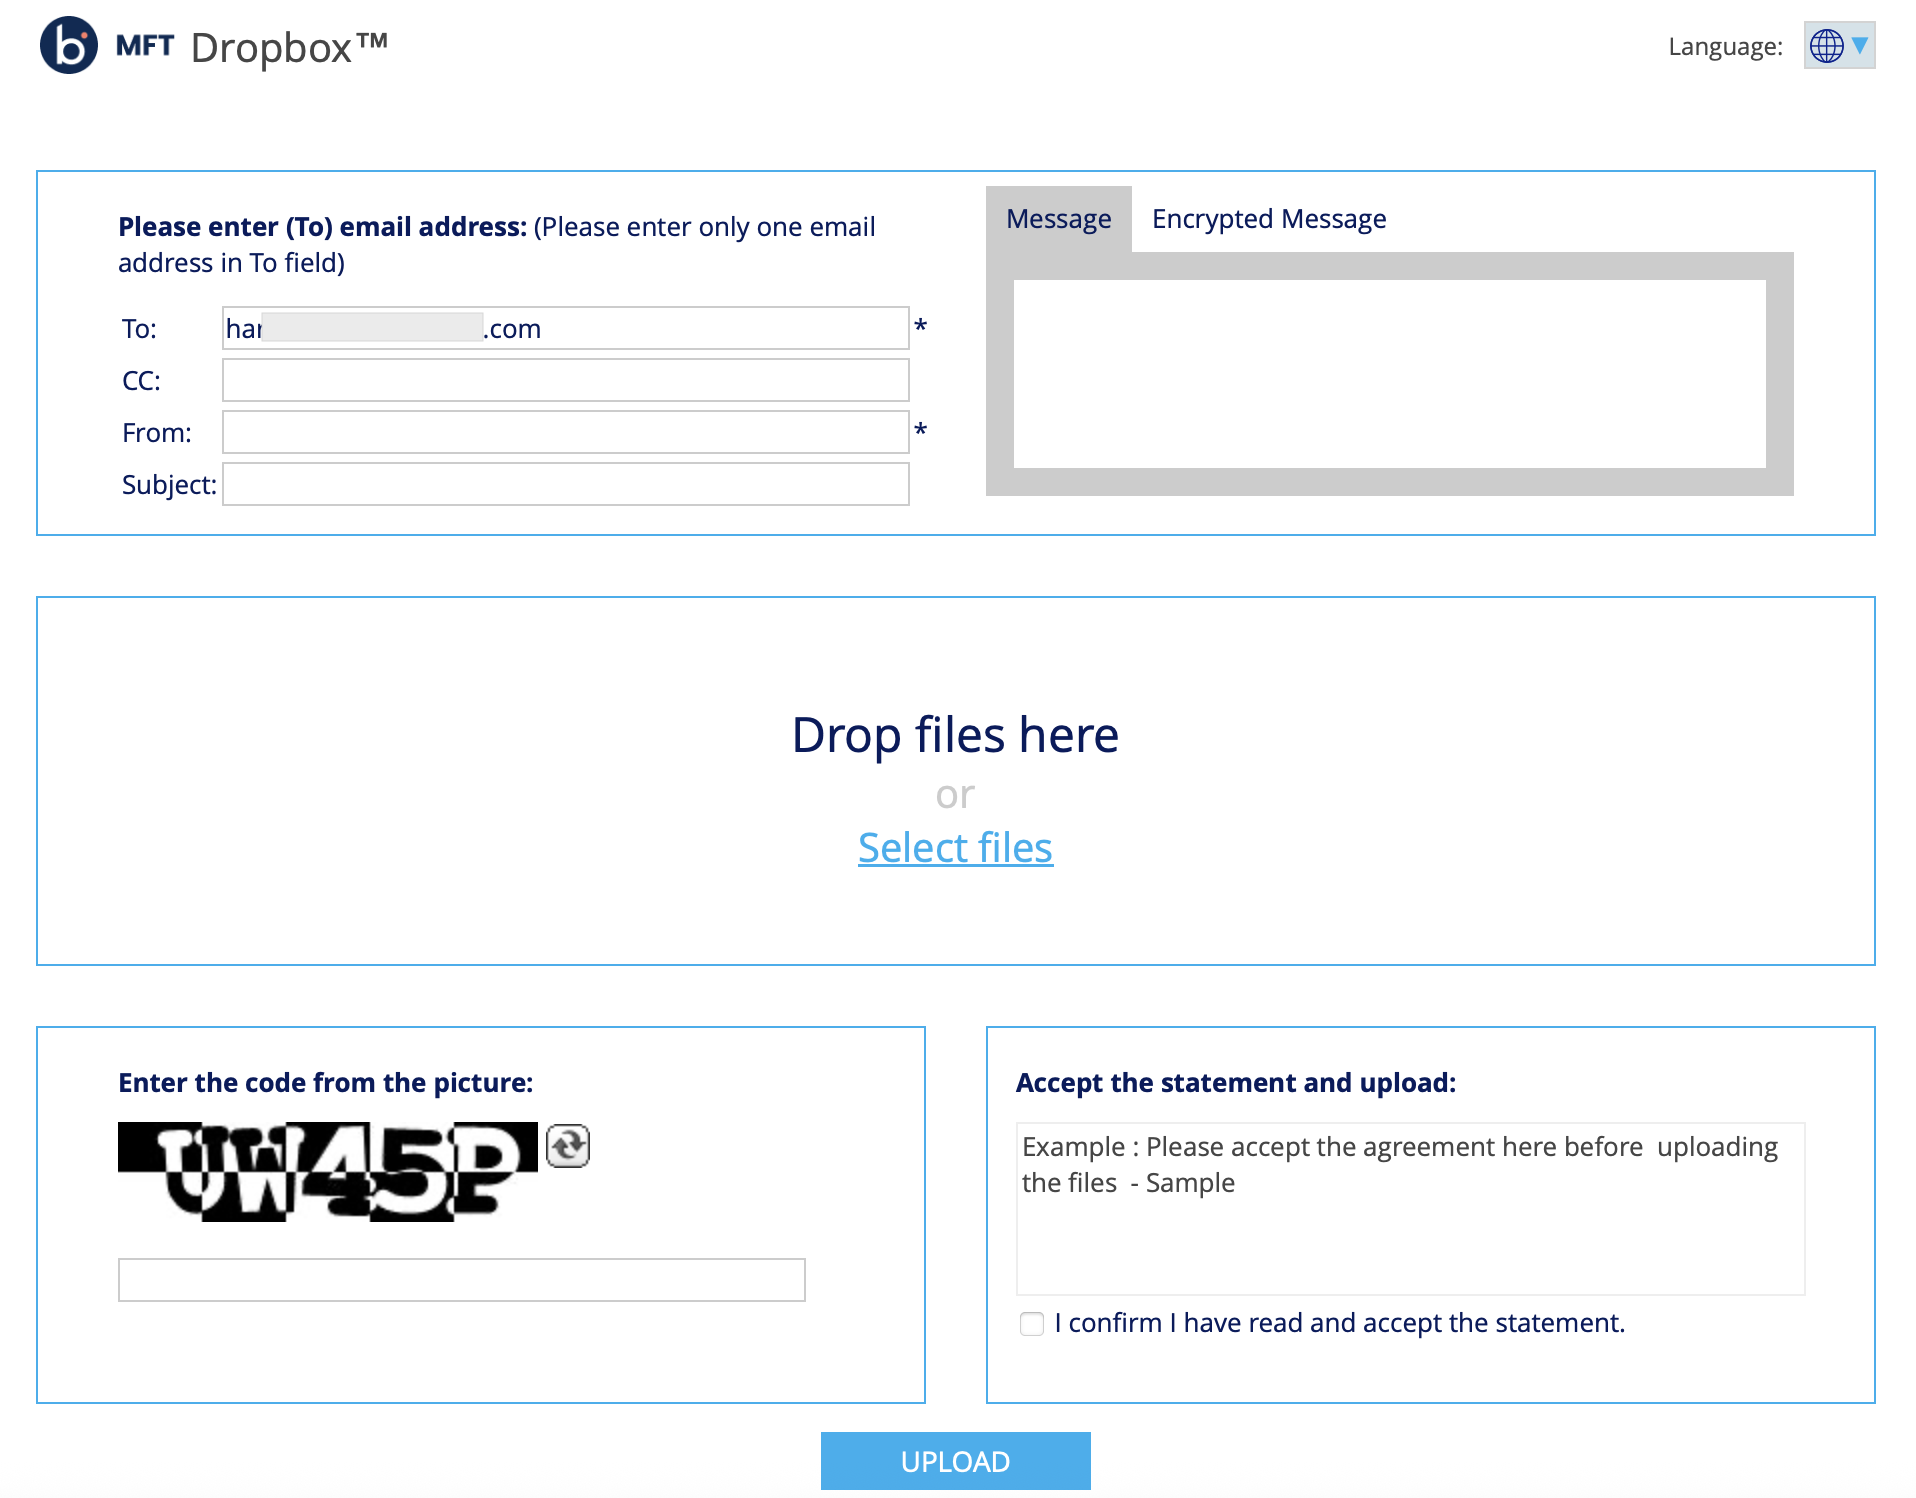This screenshot has width=1916, height=1498.
Task: Select the From field
Action: [565, 432]
